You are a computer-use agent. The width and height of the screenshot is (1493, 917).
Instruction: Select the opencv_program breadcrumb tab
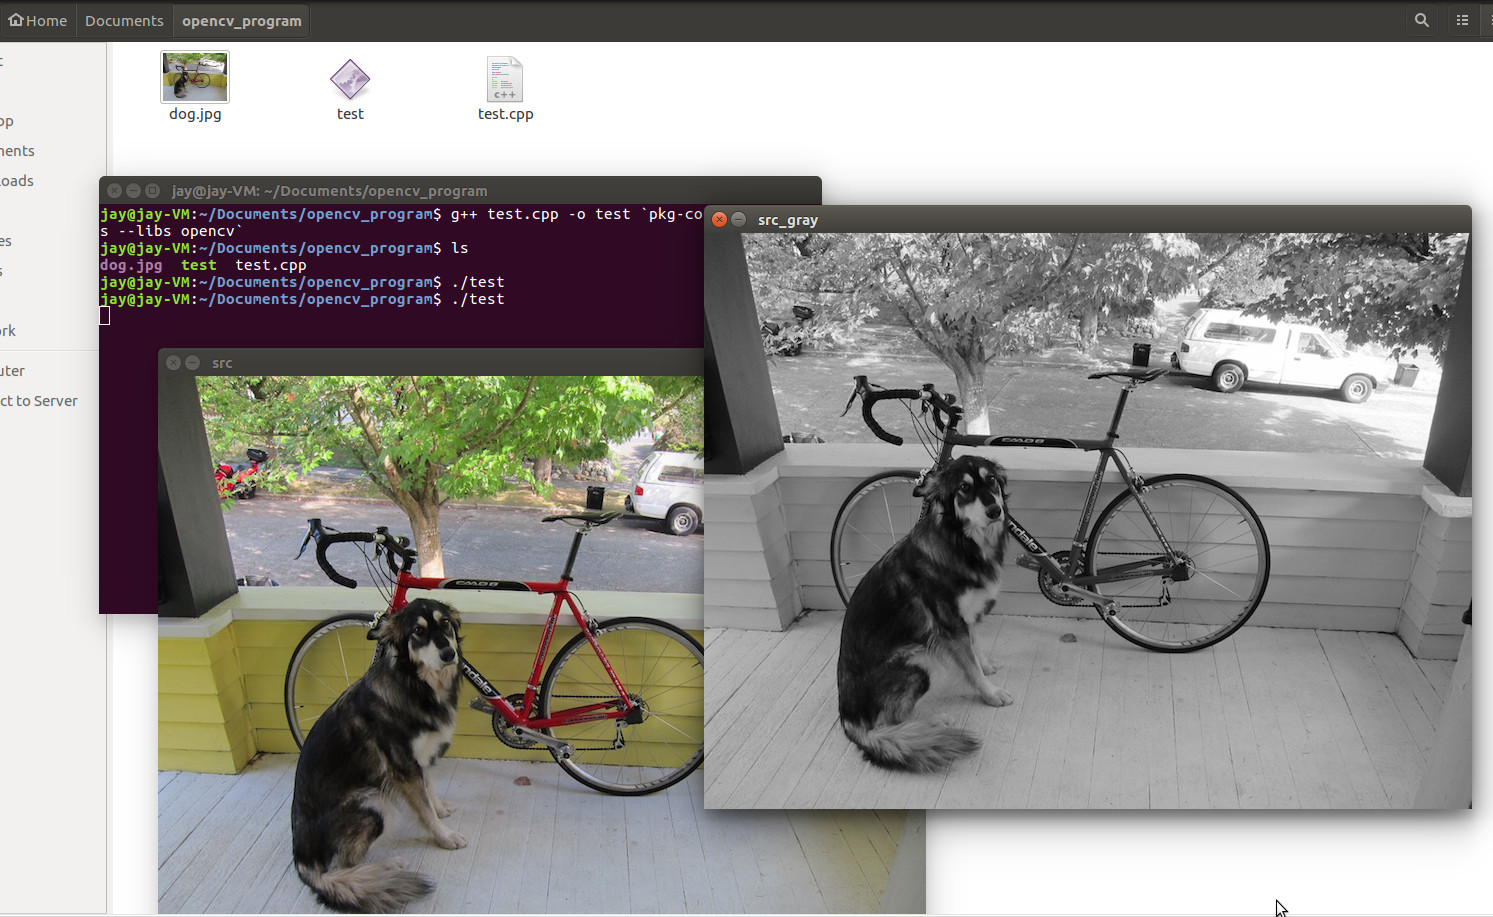(x=240, y=19)
